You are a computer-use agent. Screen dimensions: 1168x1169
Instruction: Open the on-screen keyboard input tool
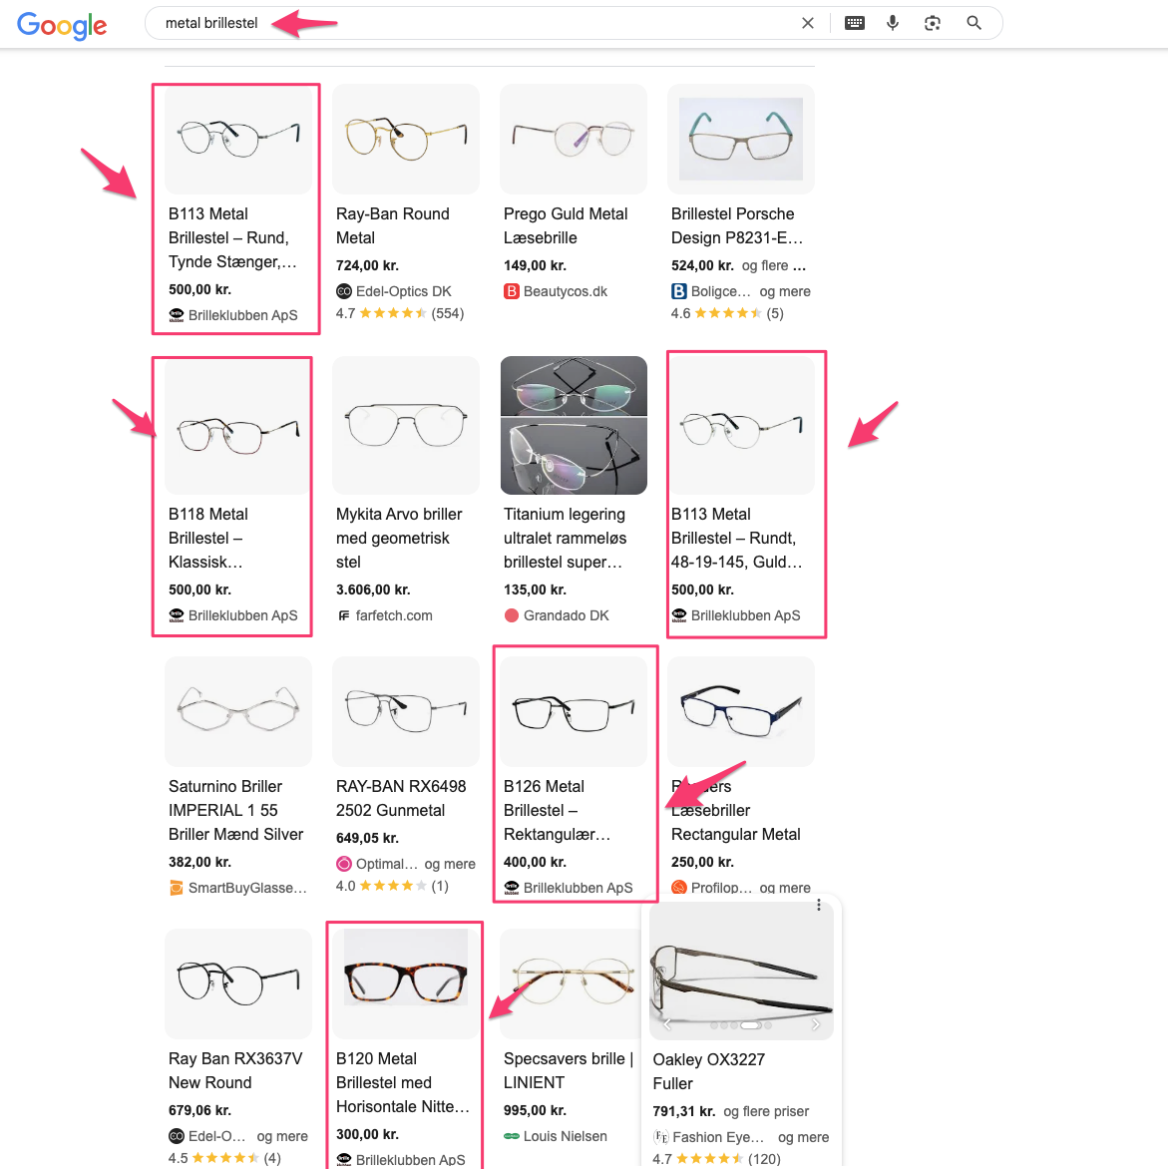point(854,23)
